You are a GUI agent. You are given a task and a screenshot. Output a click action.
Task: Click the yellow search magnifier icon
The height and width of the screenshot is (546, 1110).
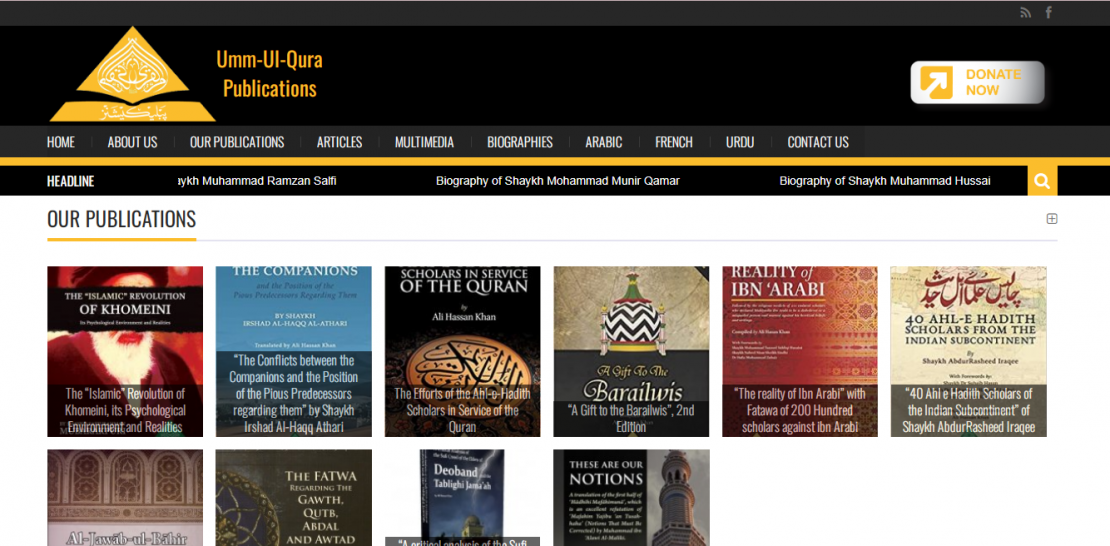[x=1042, y=181]
